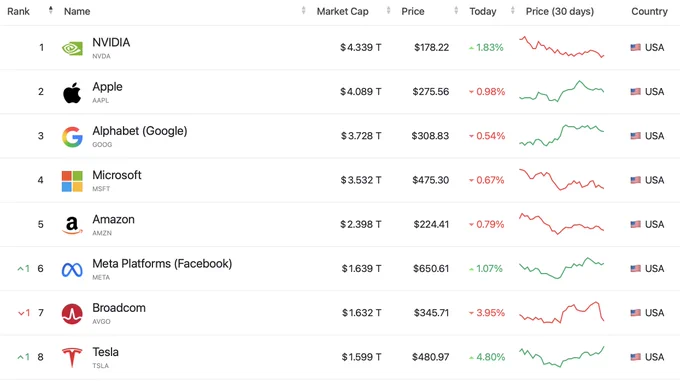Open the Meta Platforms (Facebook) link
Viewport: 680px width, 385px height.
point(162,264)
